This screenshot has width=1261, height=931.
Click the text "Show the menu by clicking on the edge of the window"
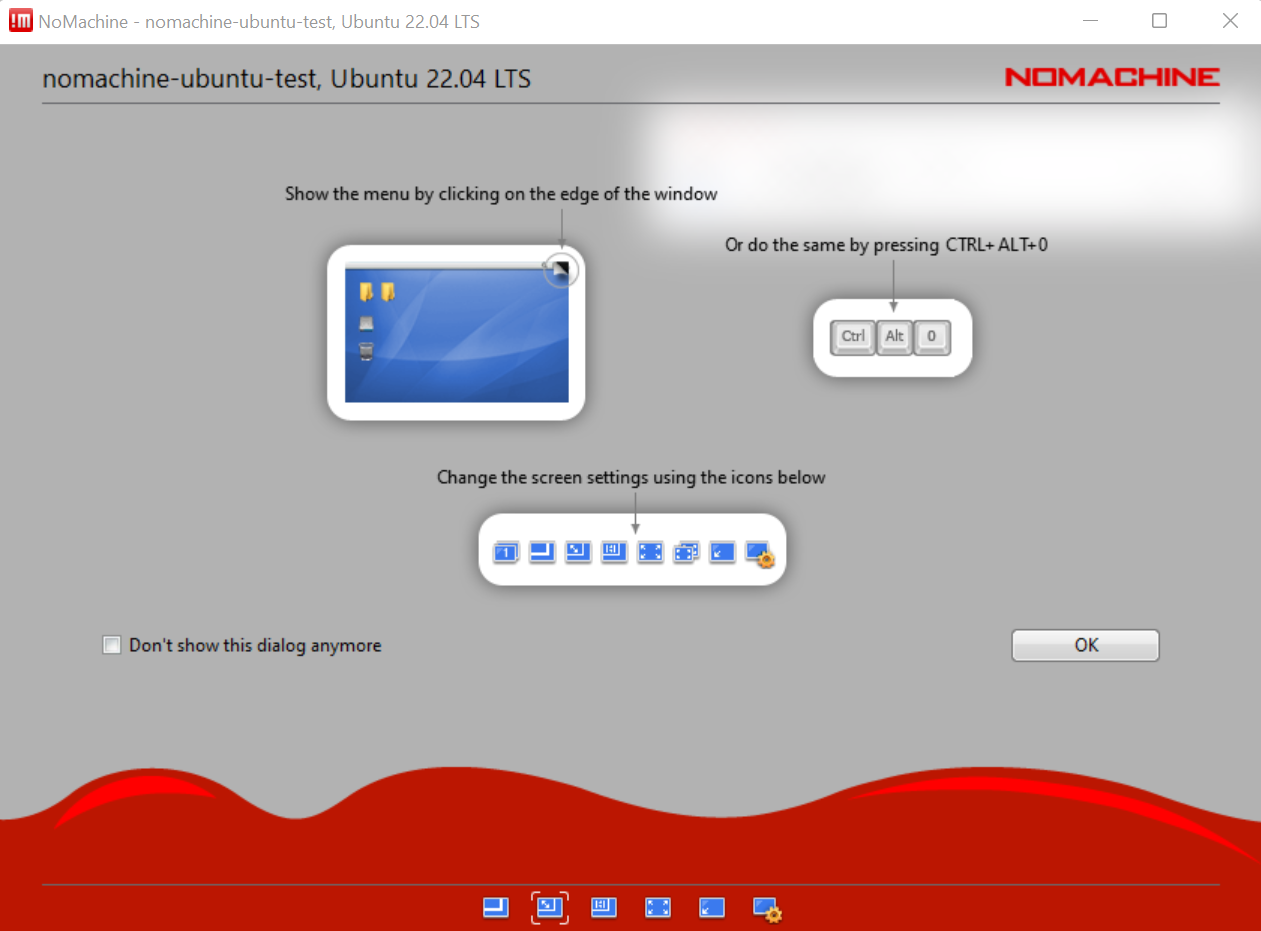[x=501, y=194]
